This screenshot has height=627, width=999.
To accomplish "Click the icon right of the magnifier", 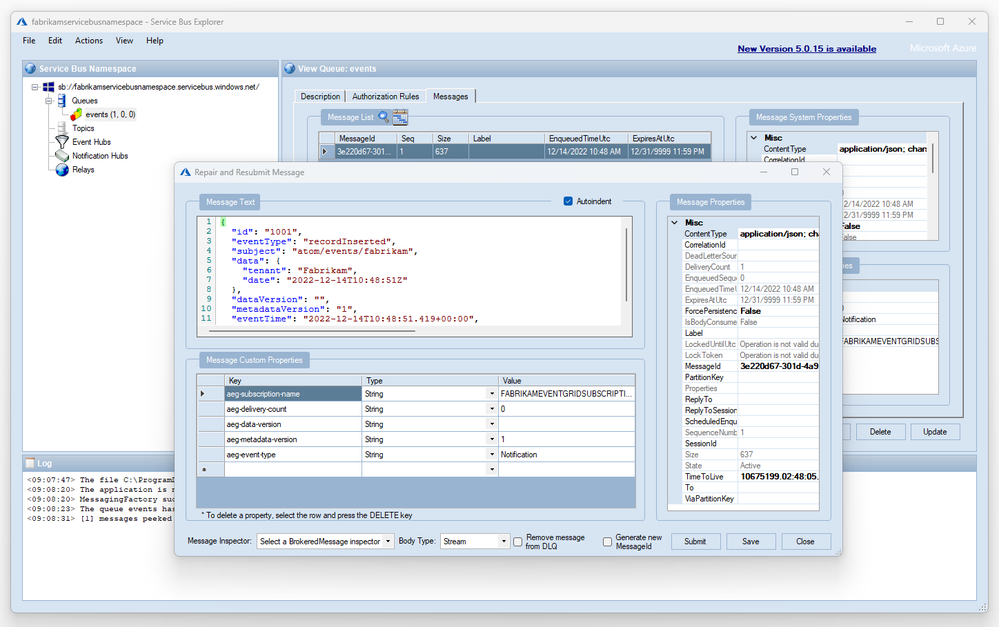I will (399, 117).
